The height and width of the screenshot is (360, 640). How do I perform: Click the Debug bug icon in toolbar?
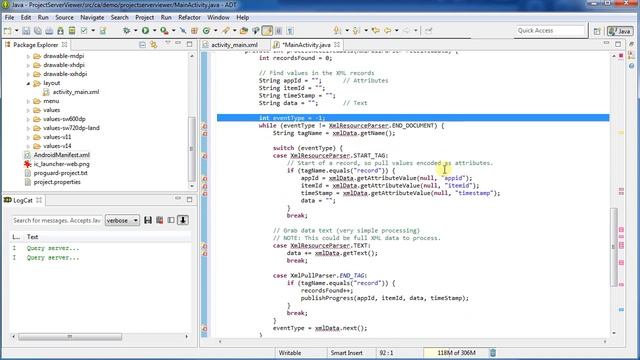point(127,31)
